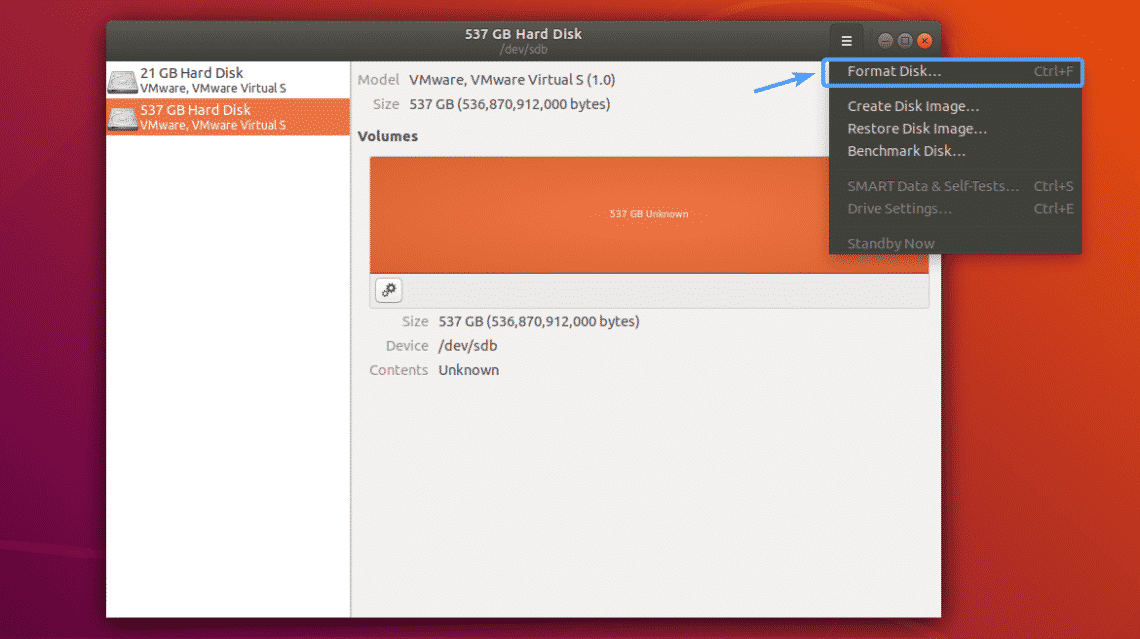Screen dimensions: 1140x639
Task: Click the 21 GB Hard Disk drive icon
Action: (x=122, y=81)
